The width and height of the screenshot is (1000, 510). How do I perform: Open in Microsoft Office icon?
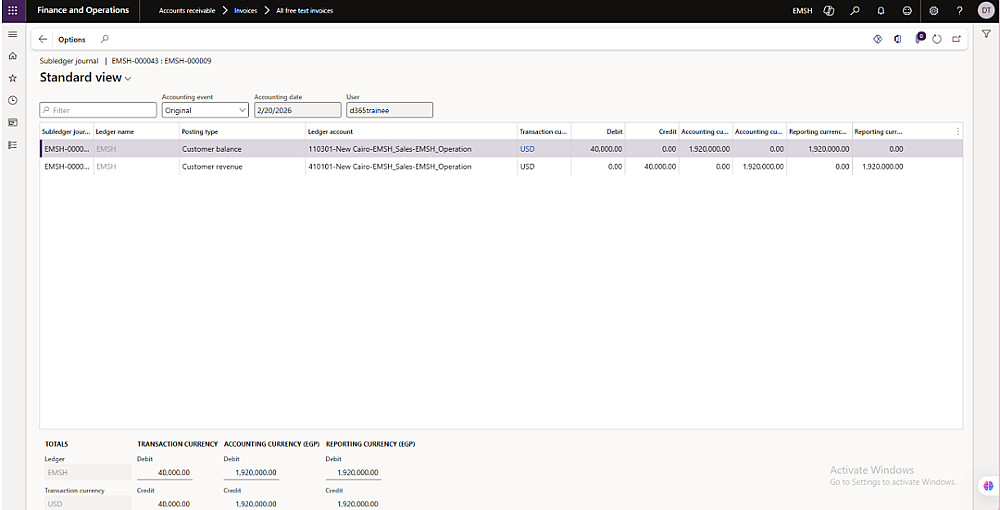(x=897, y=39)
